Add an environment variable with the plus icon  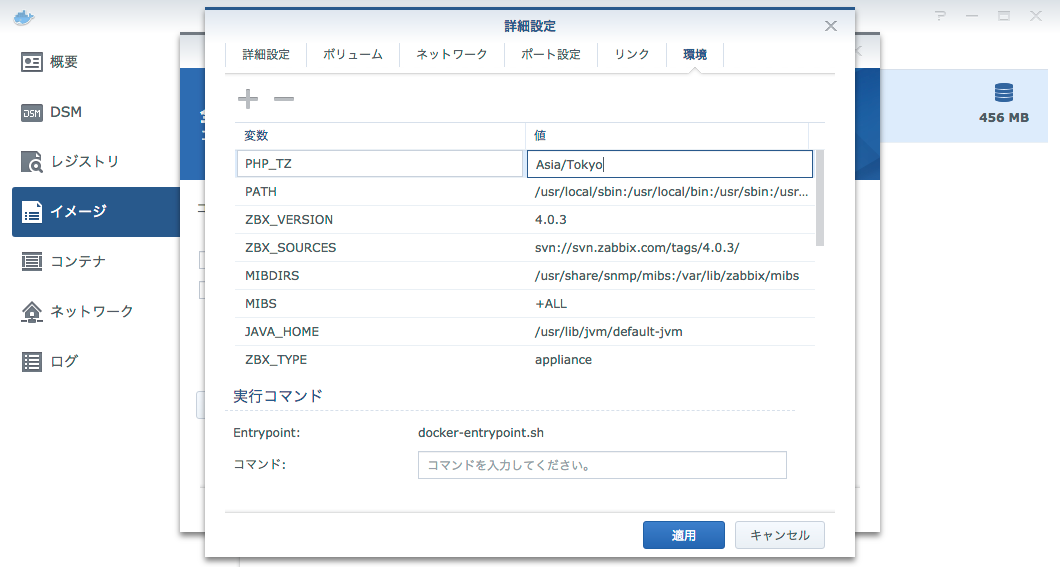(x=248, y=99)
